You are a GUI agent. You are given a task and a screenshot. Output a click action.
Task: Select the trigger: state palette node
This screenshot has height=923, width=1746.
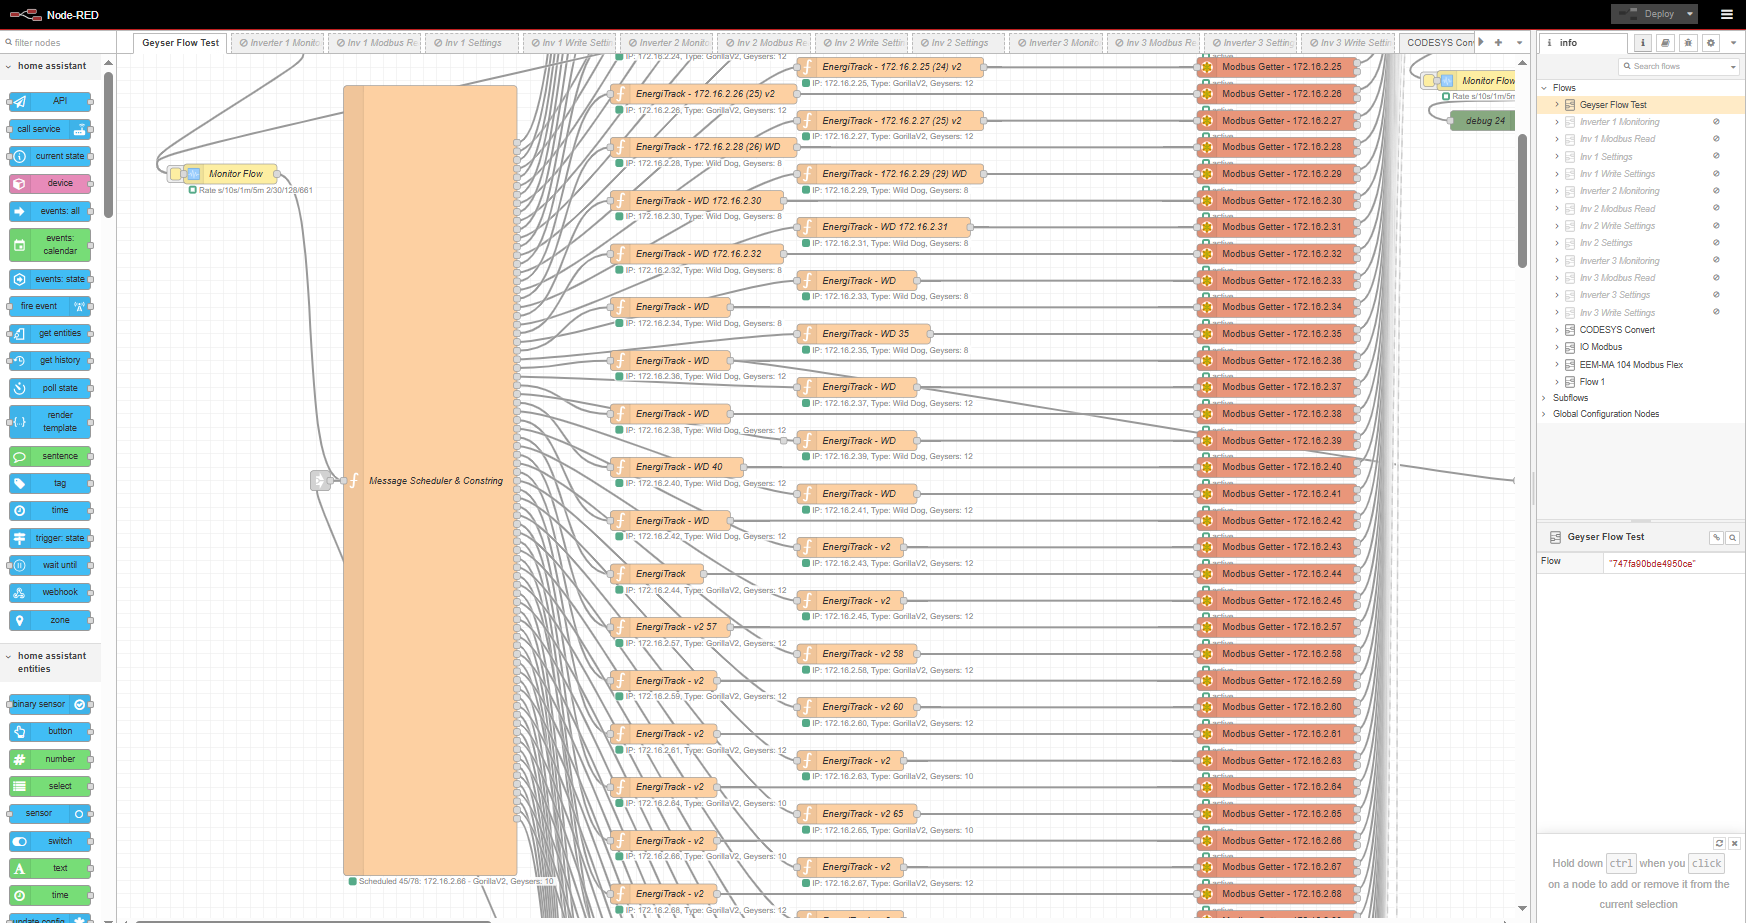click(50, 538)
